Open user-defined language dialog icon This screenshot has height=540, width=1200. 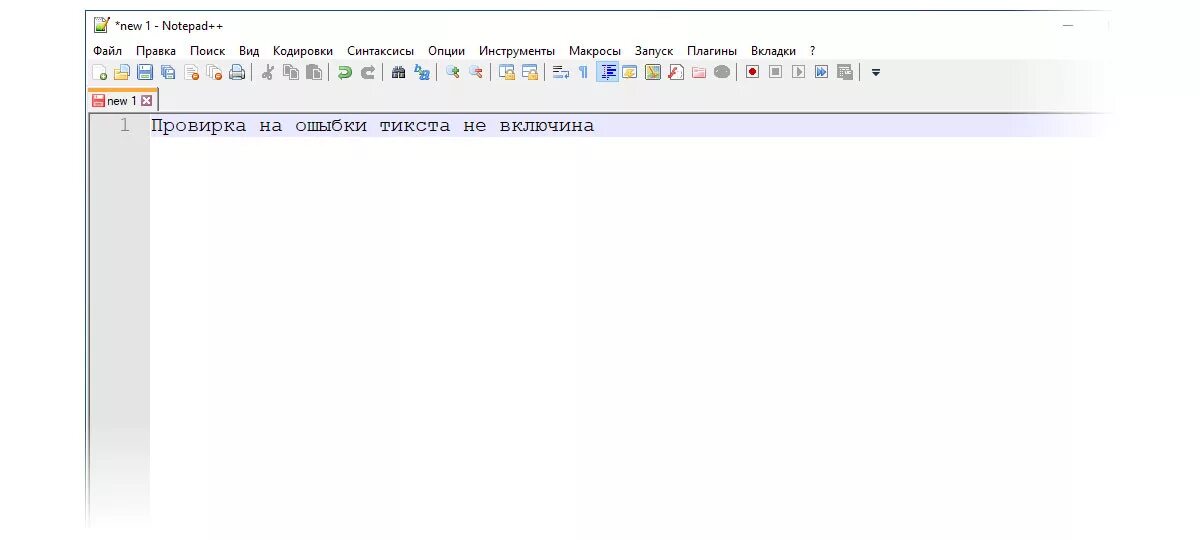pyautogui.click(x=630, y=72)
